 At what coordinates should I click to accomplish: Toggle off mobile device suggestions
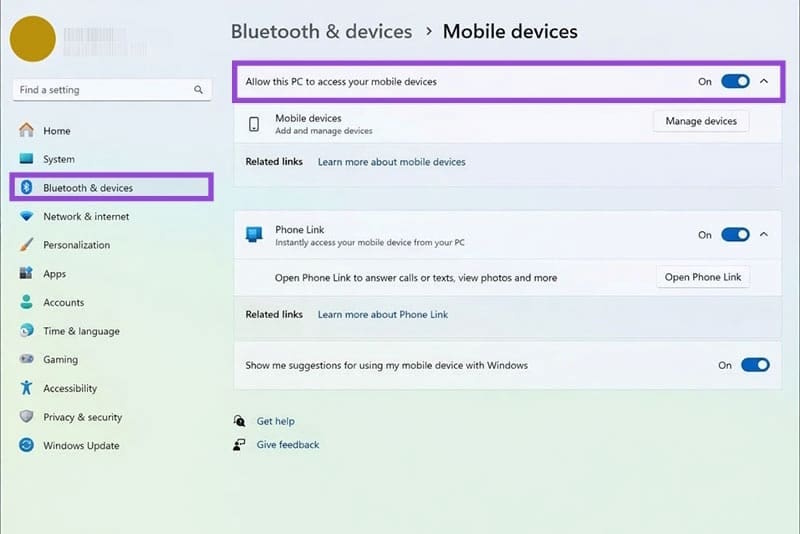[x=755, y=365]
